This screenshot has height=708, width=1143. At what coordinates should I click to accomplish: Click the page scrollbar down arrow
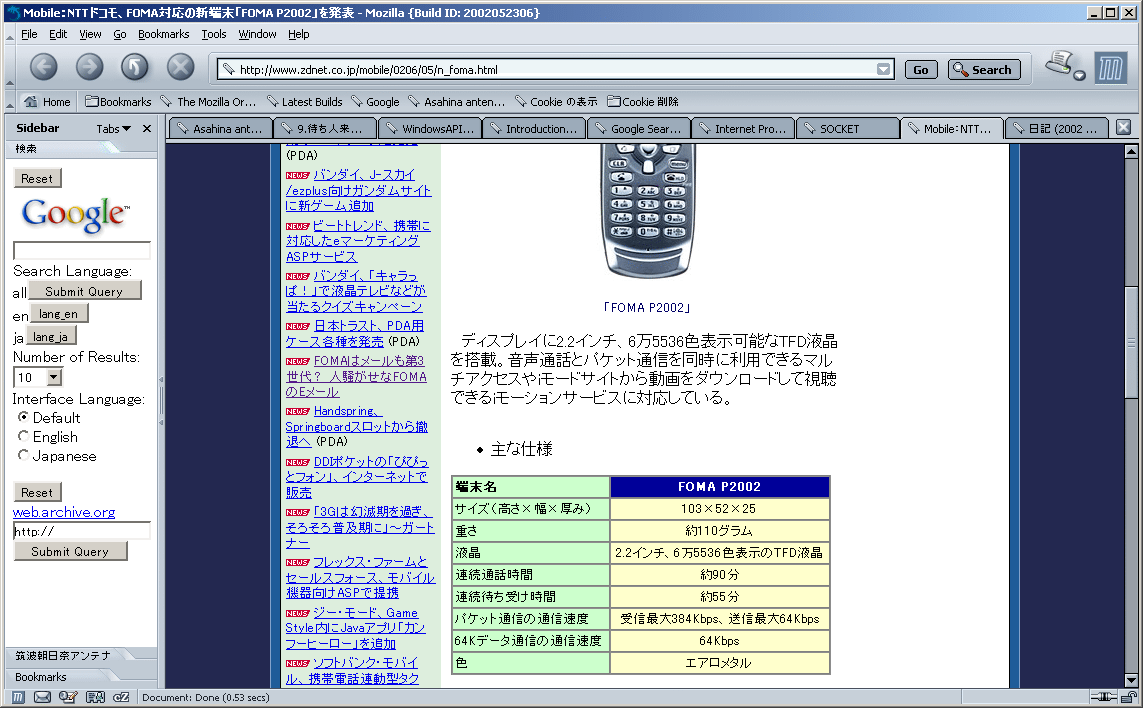click(1131, 680)
